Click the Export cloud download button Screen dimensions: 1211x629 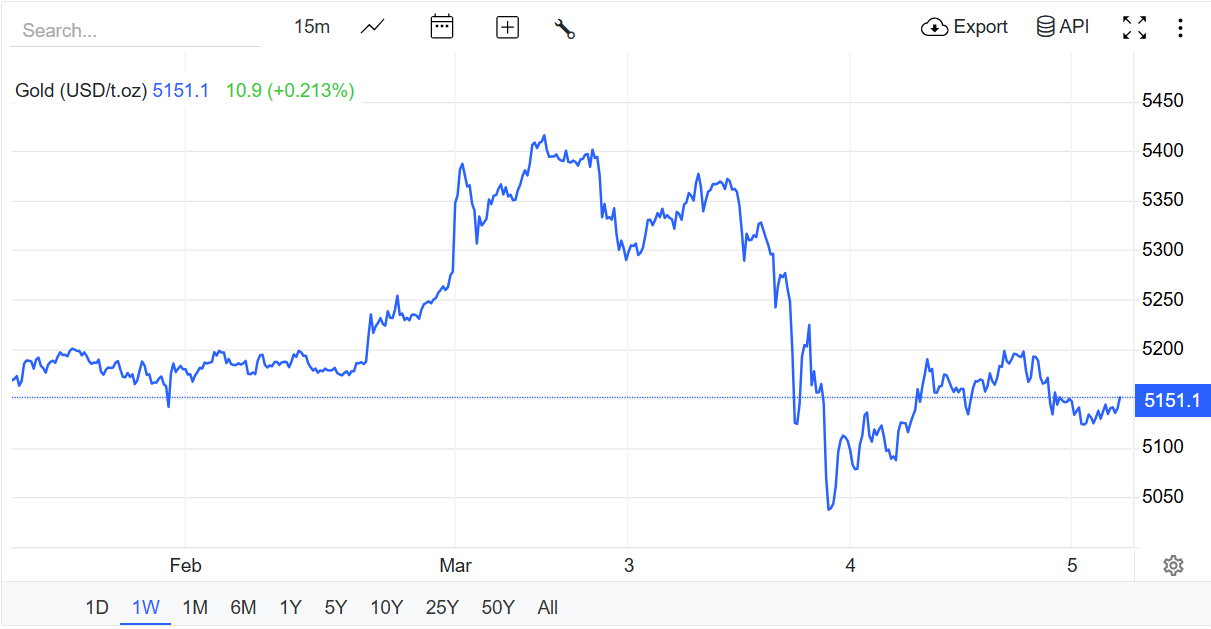(x=964, y=27)
